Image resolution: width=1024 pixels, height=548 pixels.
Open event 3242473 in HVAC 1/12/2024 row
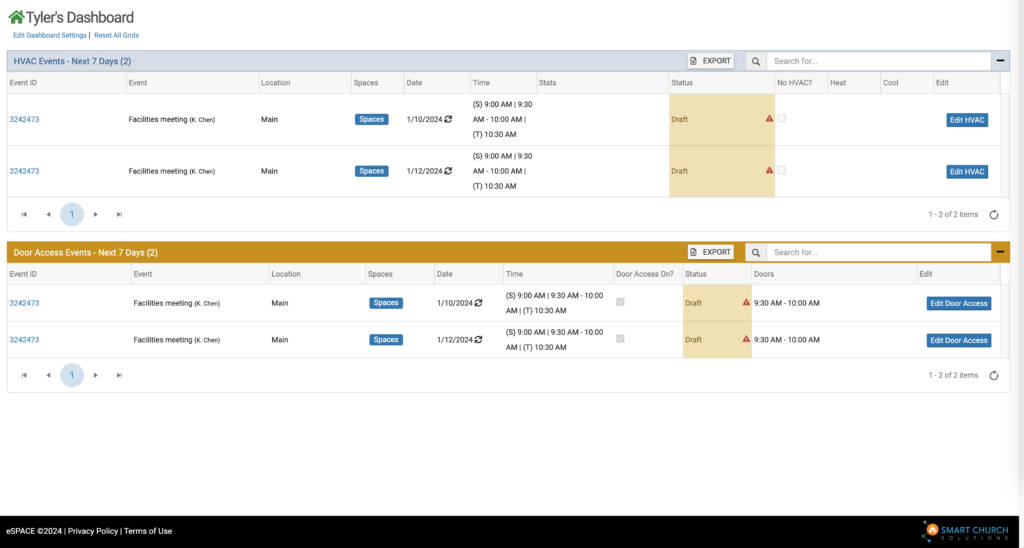click(24, 171)
